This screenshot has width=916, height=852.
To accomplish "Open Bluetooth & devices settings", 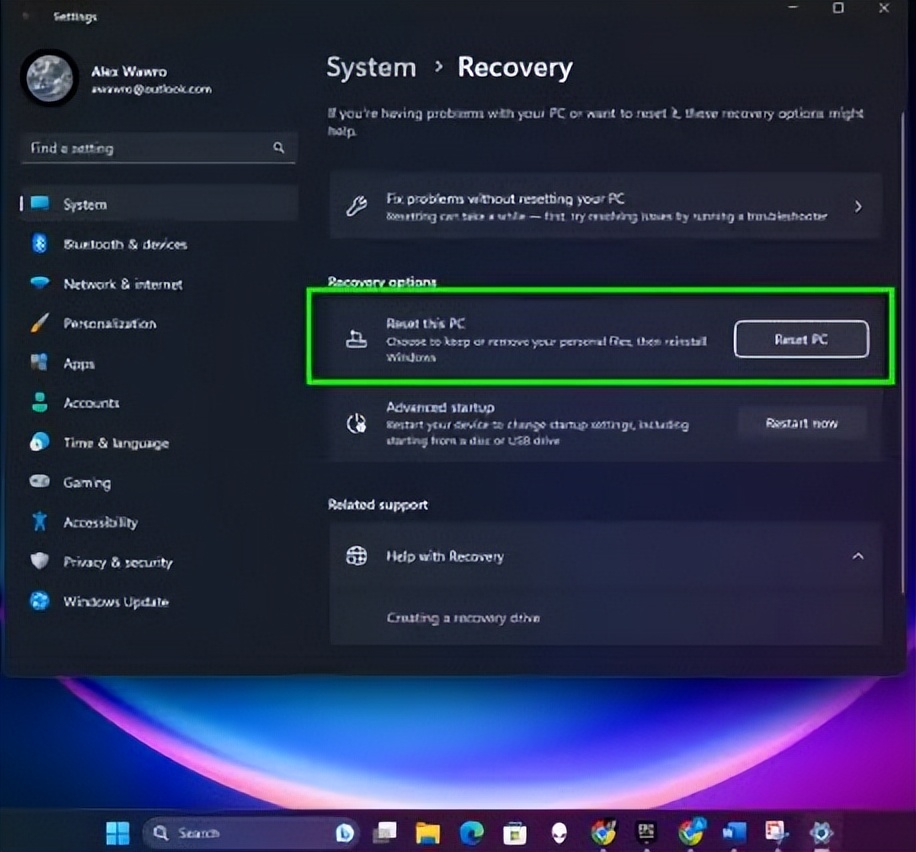I will click(38, 244).
